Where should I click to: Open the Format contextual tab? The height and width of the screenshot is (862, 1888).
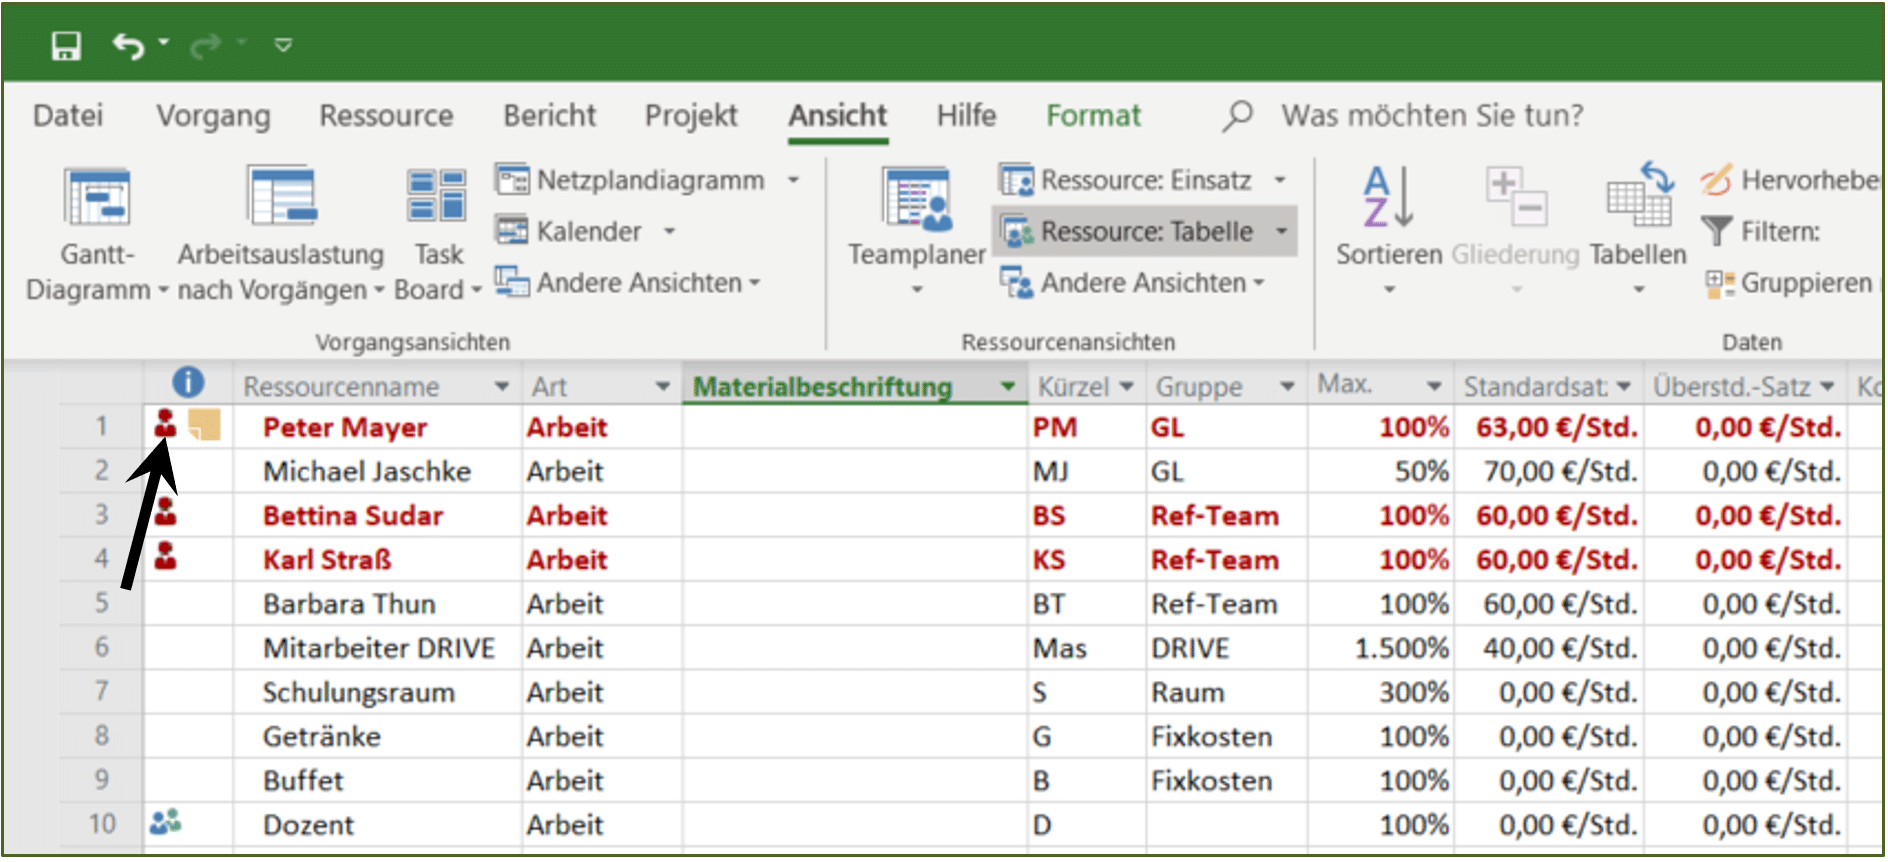coord(1093,116)
